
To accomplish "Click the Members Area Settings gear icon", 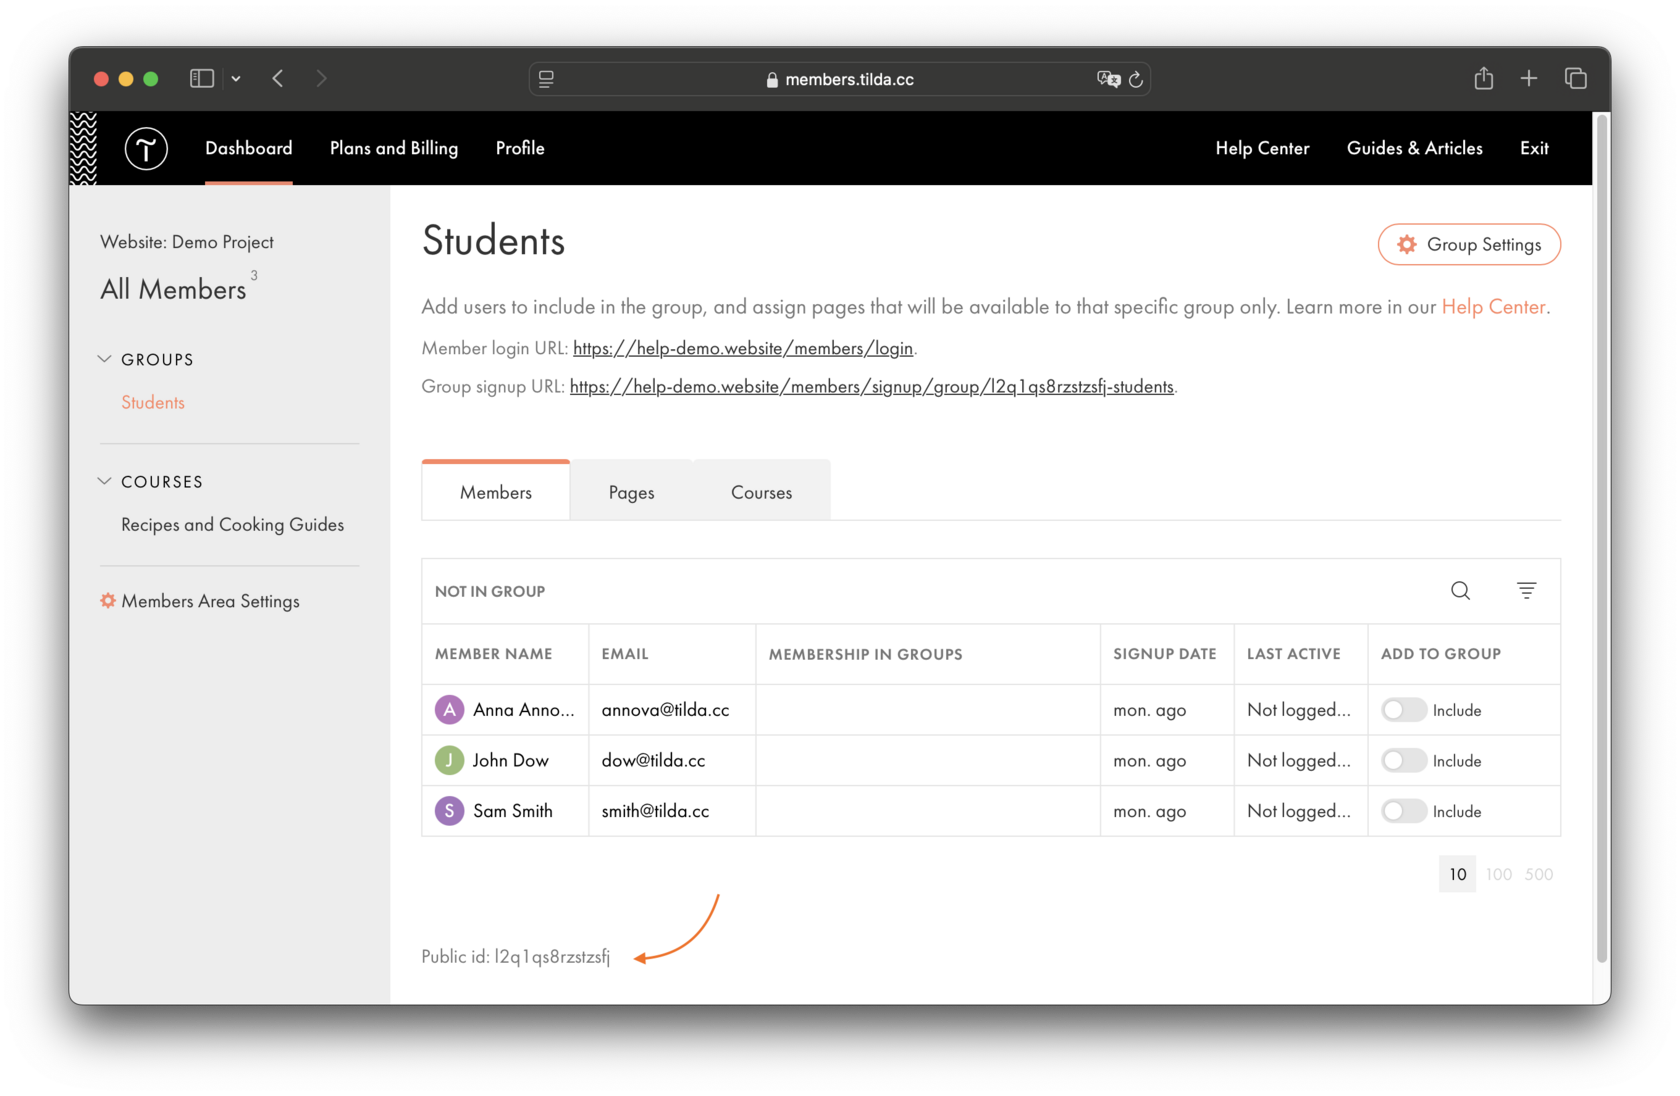I will pos(107,600).
